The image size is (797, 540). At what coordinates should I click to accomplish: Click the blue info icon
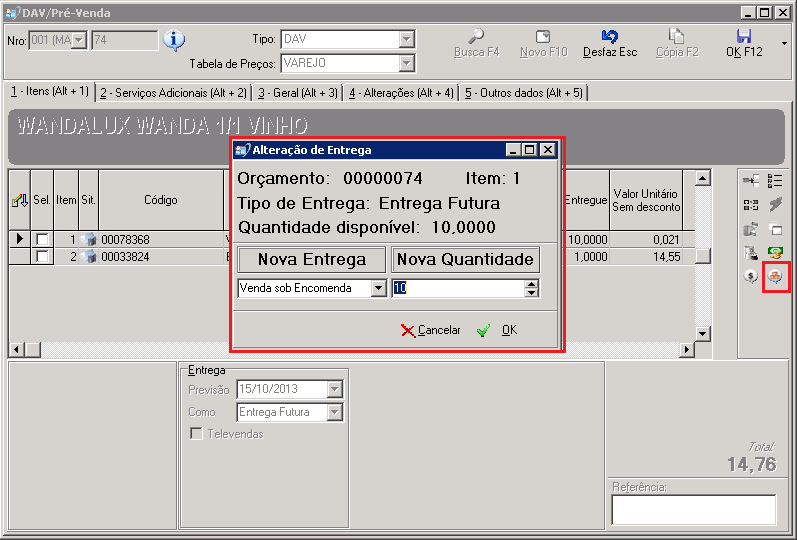[x=174, y=40]
